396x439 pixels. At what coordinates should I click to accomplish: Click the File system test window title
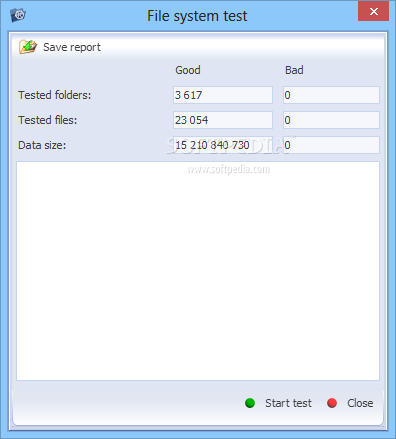[197, 16]
